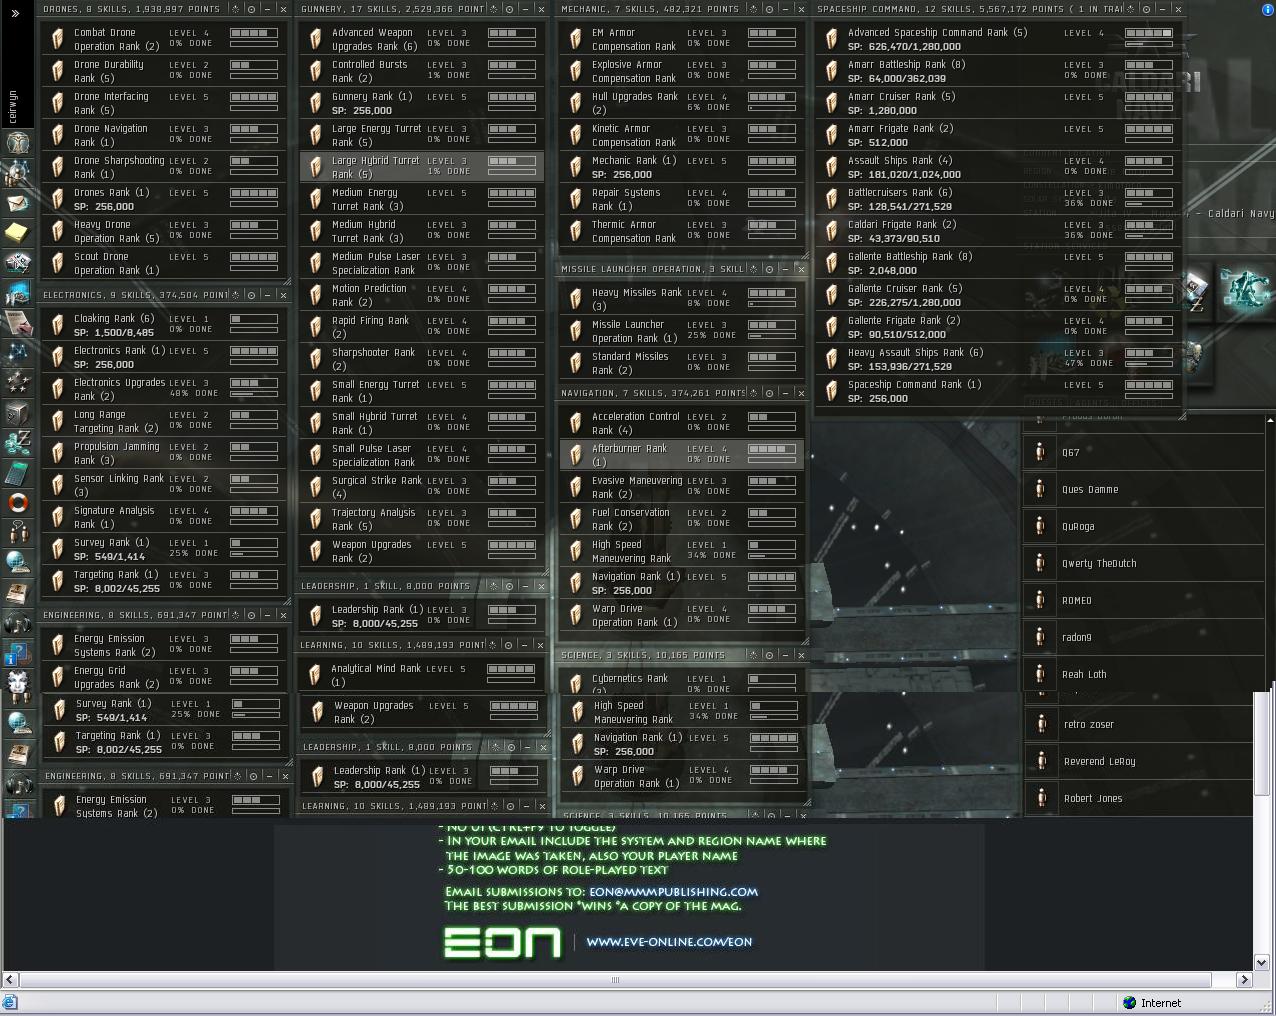The width and height of the screenshot is (1276, 1017).
Task: Click the browser page icon in status bar
Action: coord(9,1003)
